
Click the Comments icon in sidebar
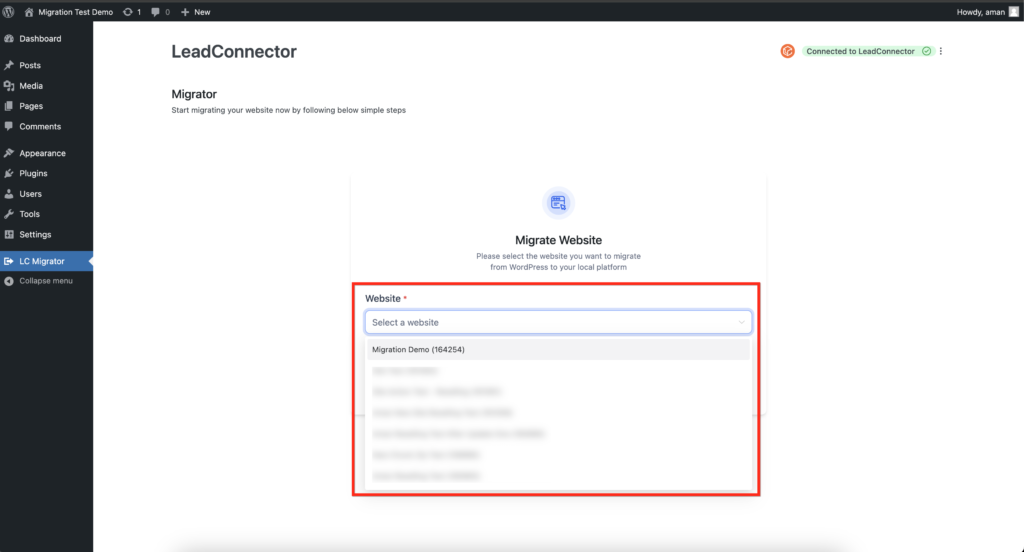tap(8, 126)
